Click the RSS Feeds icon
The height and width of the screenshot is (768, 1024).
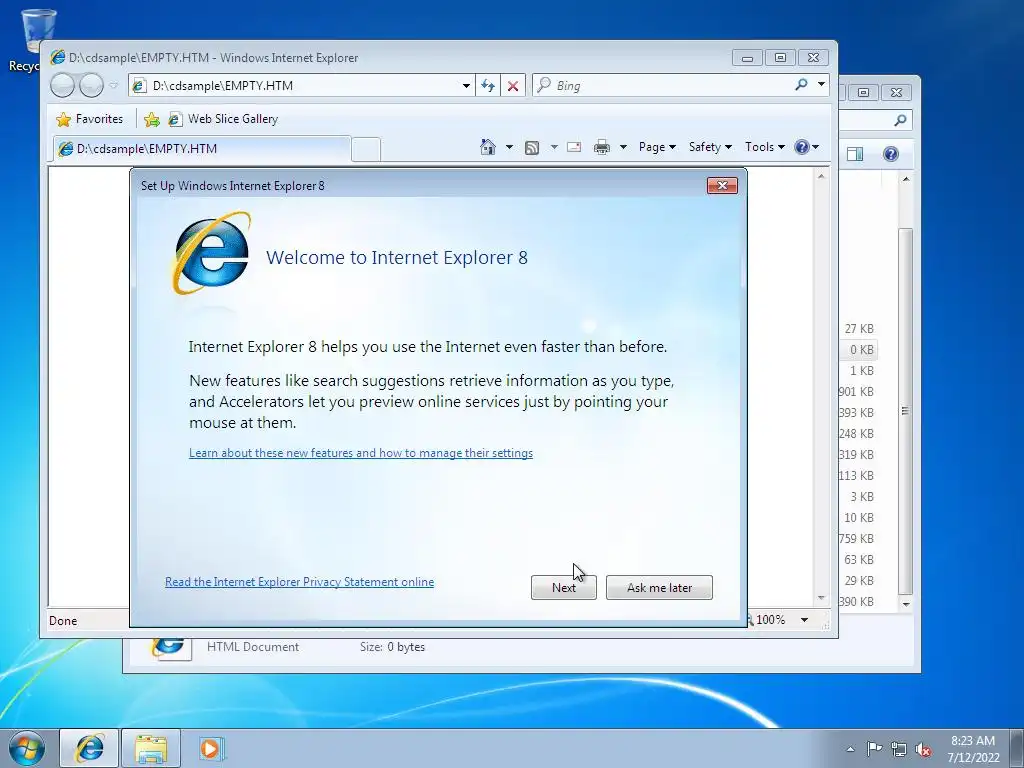[x=532, y=148]
